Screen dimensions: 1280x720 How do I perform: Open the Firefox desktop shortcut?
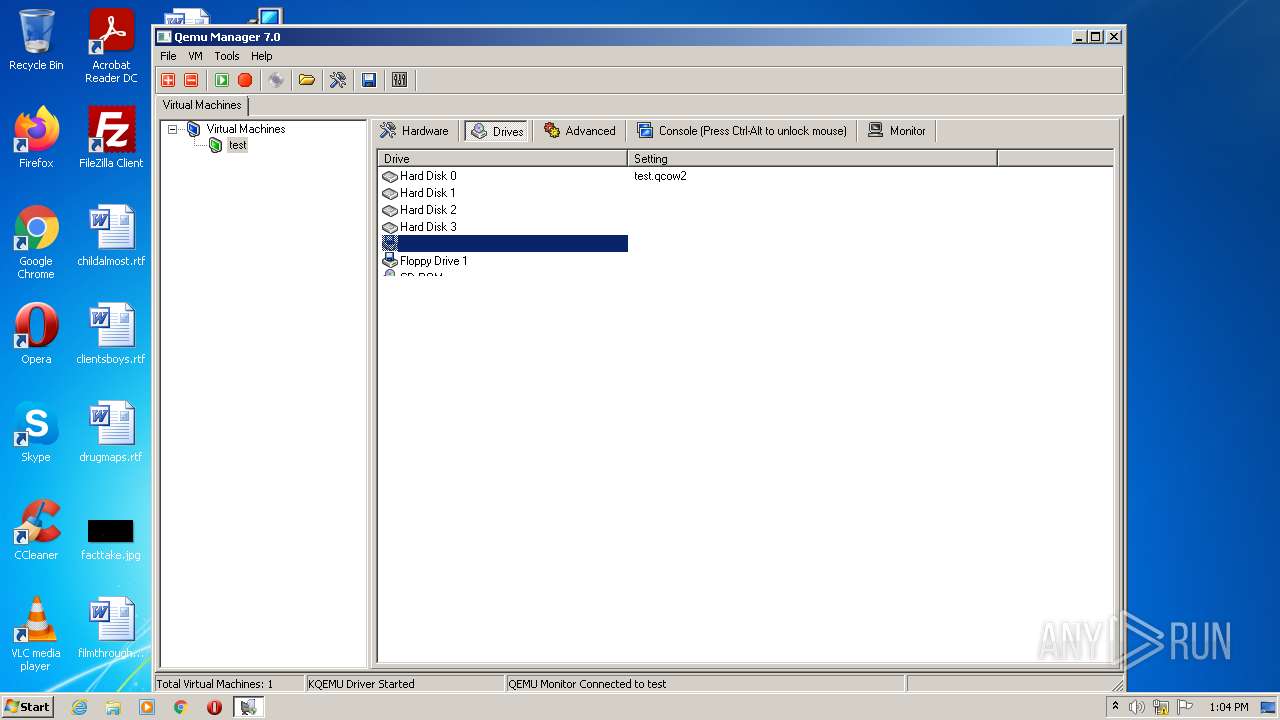36,138
